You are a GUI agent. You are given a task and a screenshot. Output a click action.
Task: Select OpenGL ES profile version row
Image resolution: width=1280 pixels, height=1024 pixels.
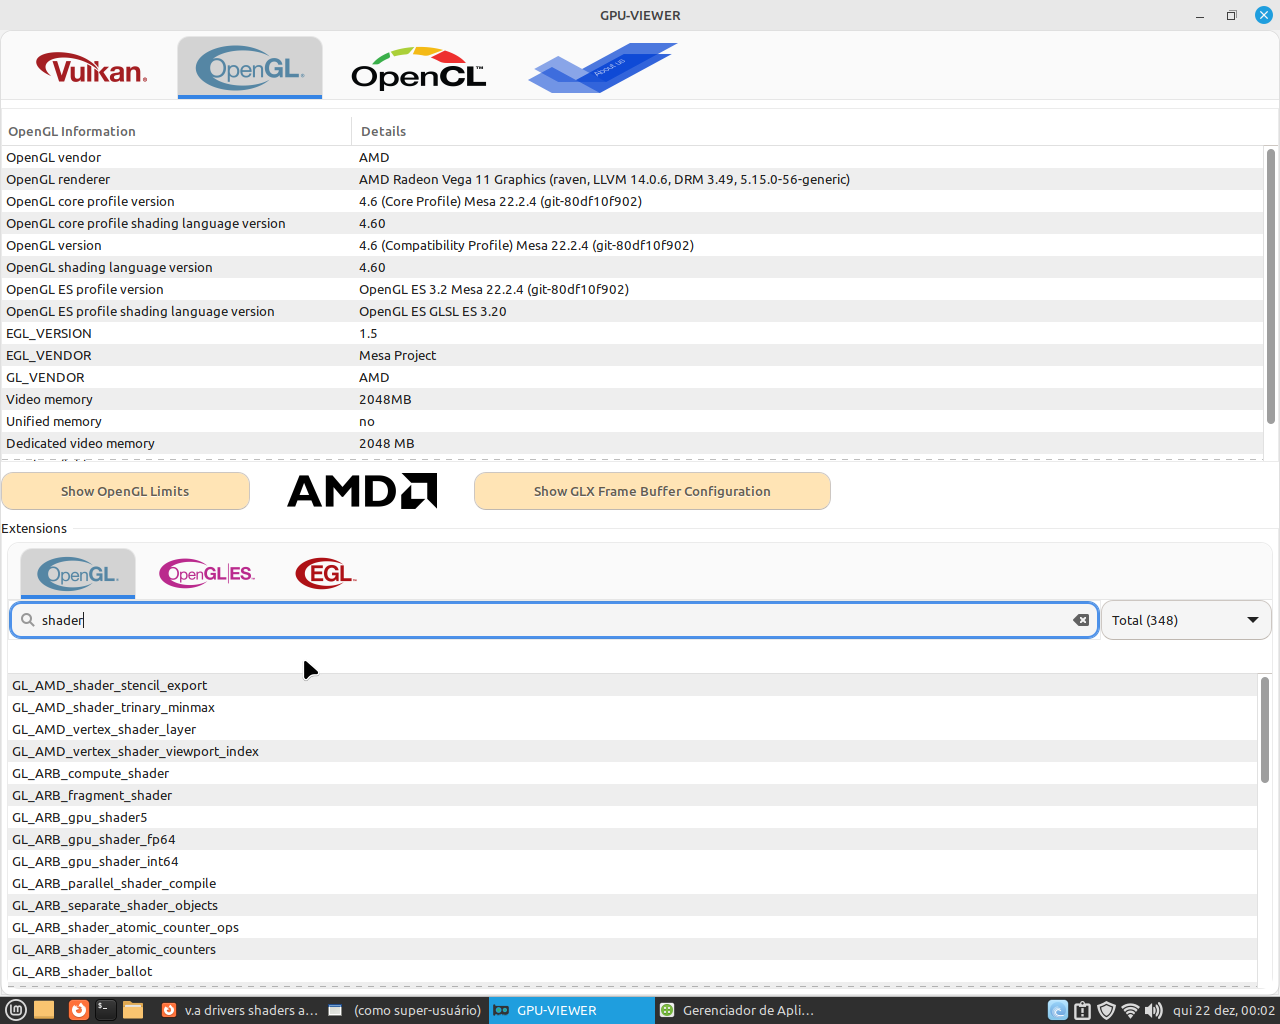[632, 289]
